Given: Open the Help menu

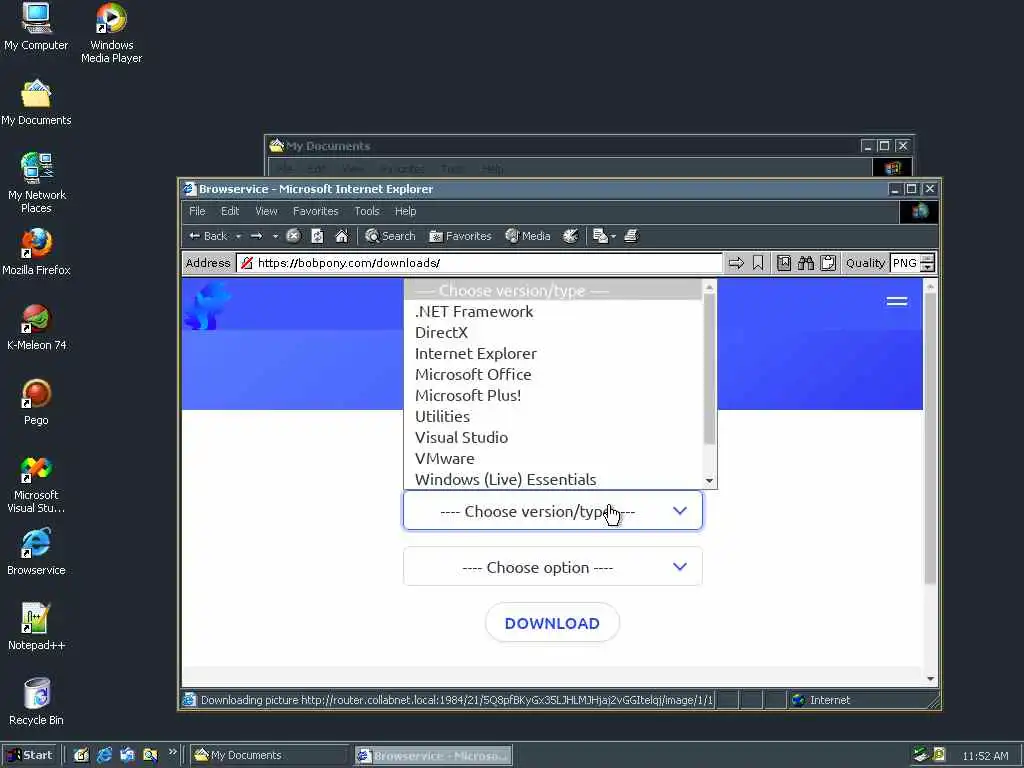Looking at the screenshot, I should click(405, 211).
